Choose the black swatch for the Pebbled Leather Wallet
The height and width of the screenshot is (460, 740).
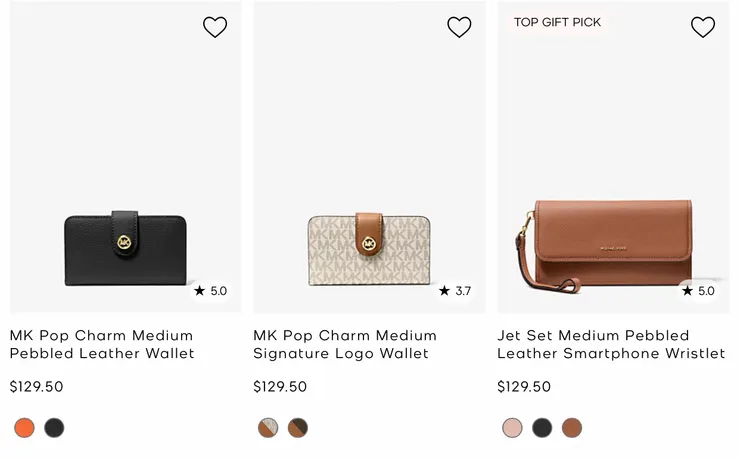54,428
